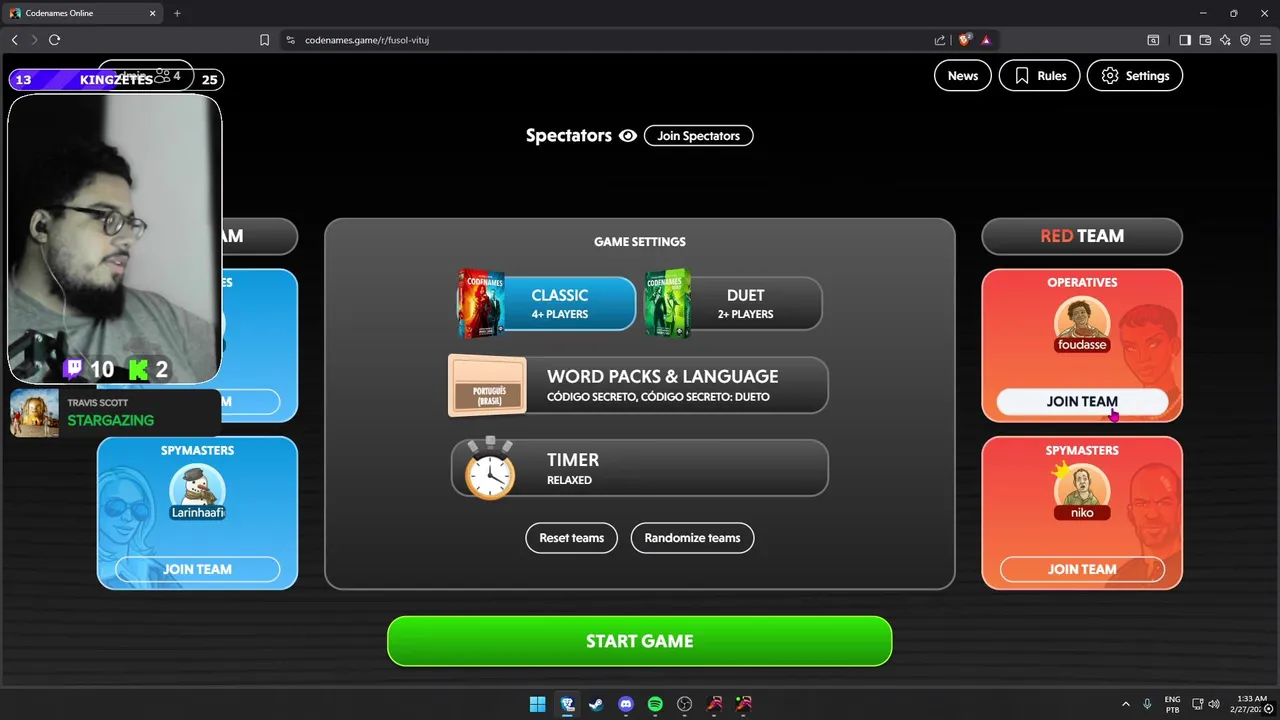Open the Rules menu
Screen dimensions: 1280x720
point(1040,76)
